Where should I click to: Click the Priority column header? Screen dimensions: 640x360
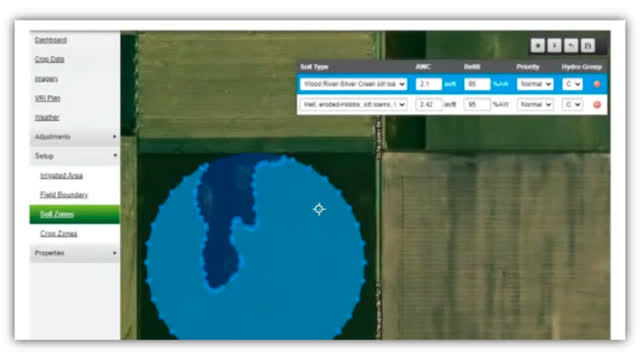pos(528,67)
